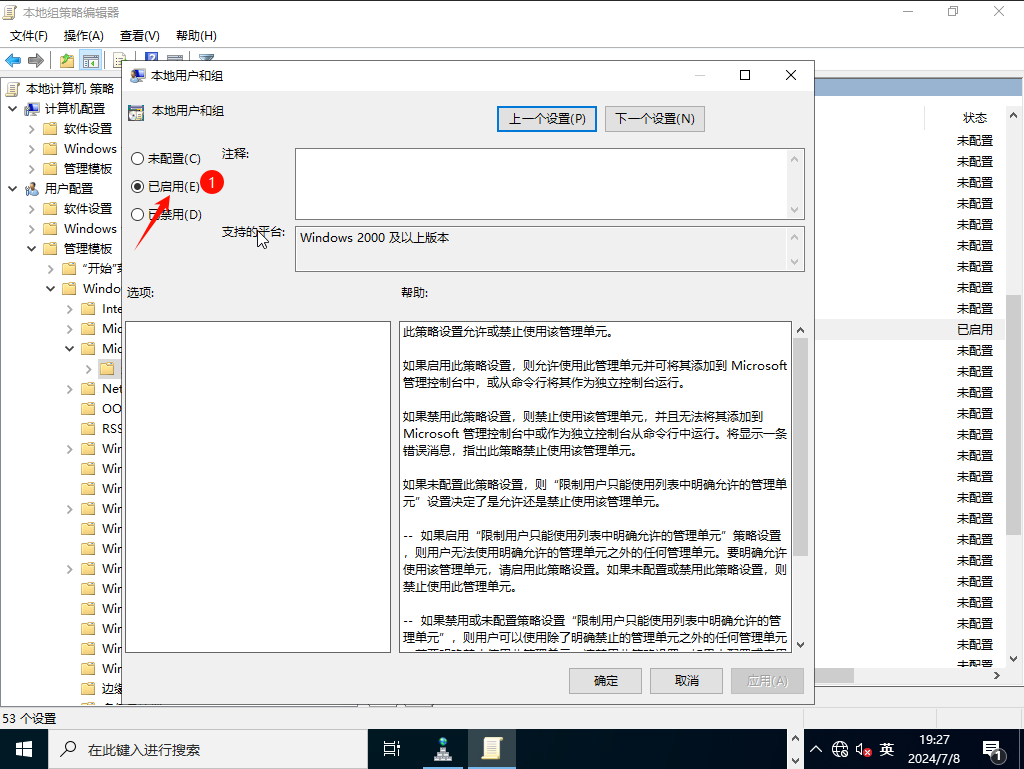The height and width of the screenshot is (769, 1024).
Task: Click the folder icon next to RSS
Action: pyautogui.click(x=88, y=429)
